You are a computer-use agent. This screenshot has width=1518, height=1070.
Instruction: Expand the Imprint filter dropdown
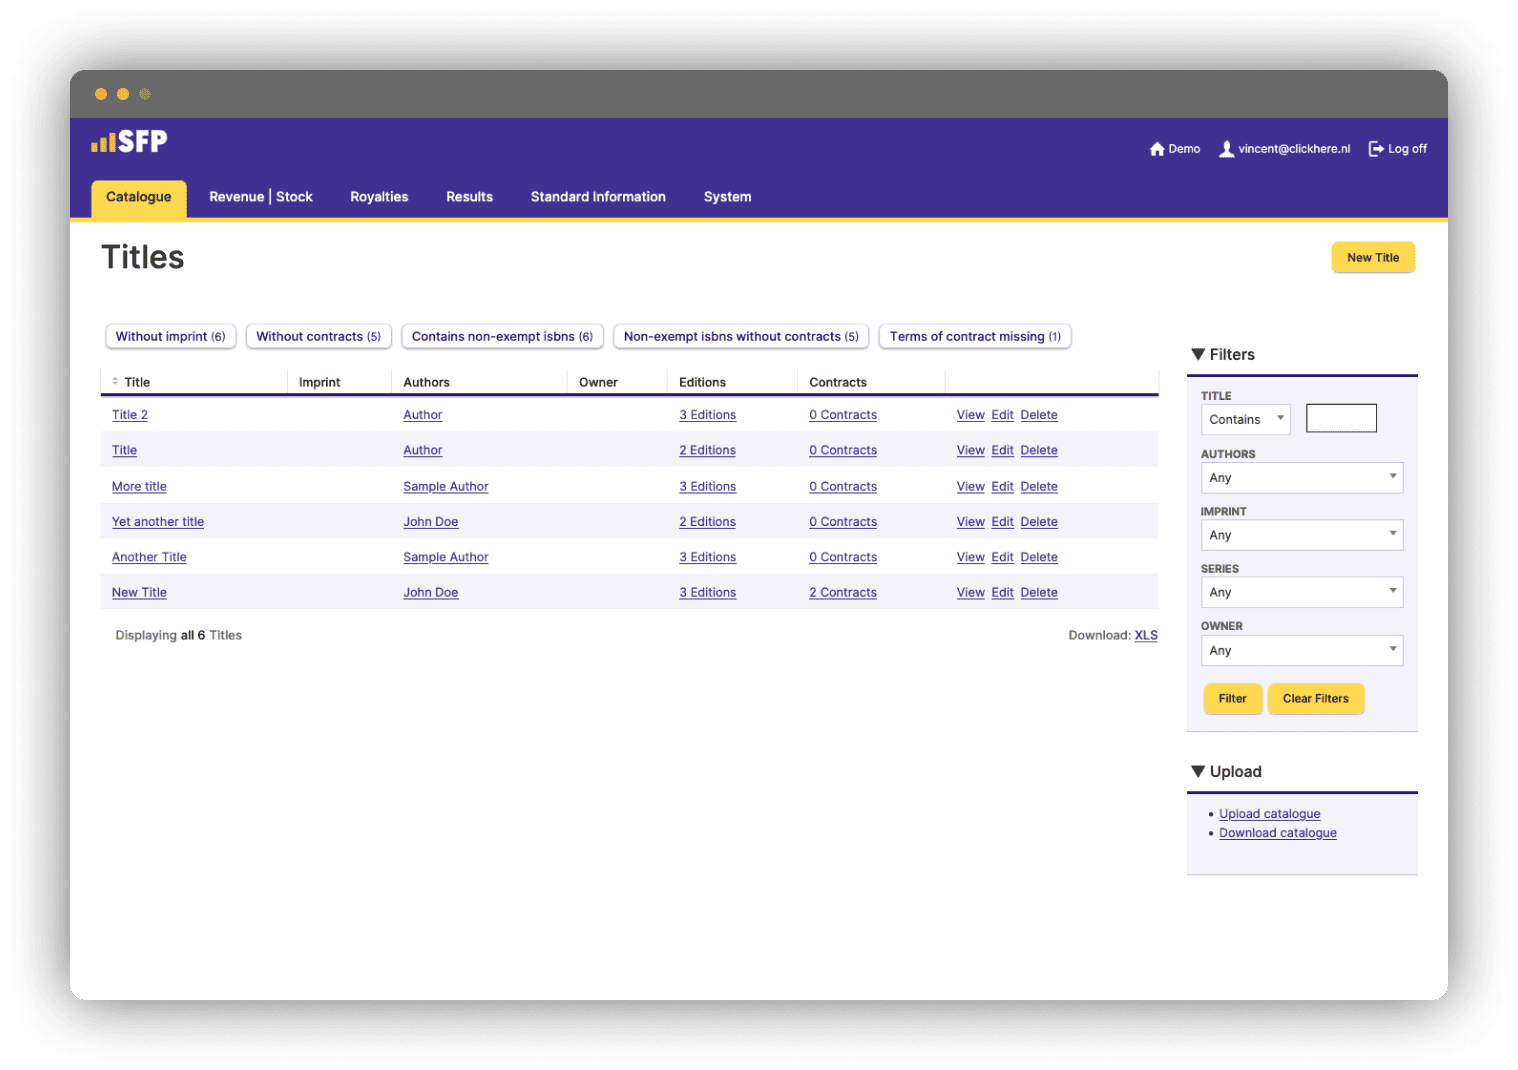tap(1301, 535)
